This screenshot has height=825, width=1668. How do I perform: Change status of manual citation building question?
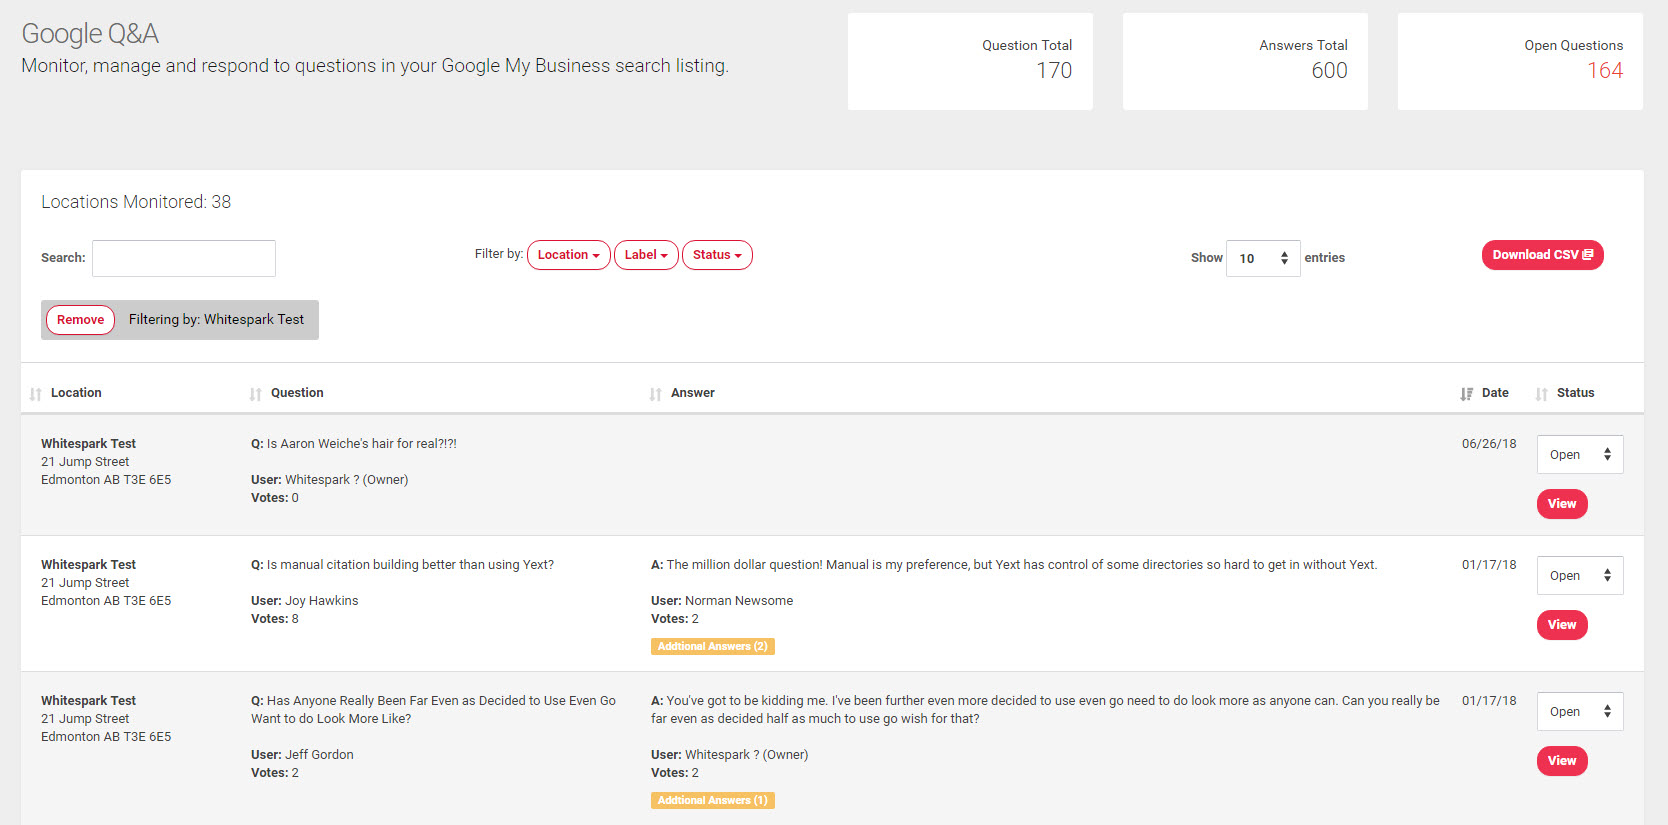tap(1579, 576)
